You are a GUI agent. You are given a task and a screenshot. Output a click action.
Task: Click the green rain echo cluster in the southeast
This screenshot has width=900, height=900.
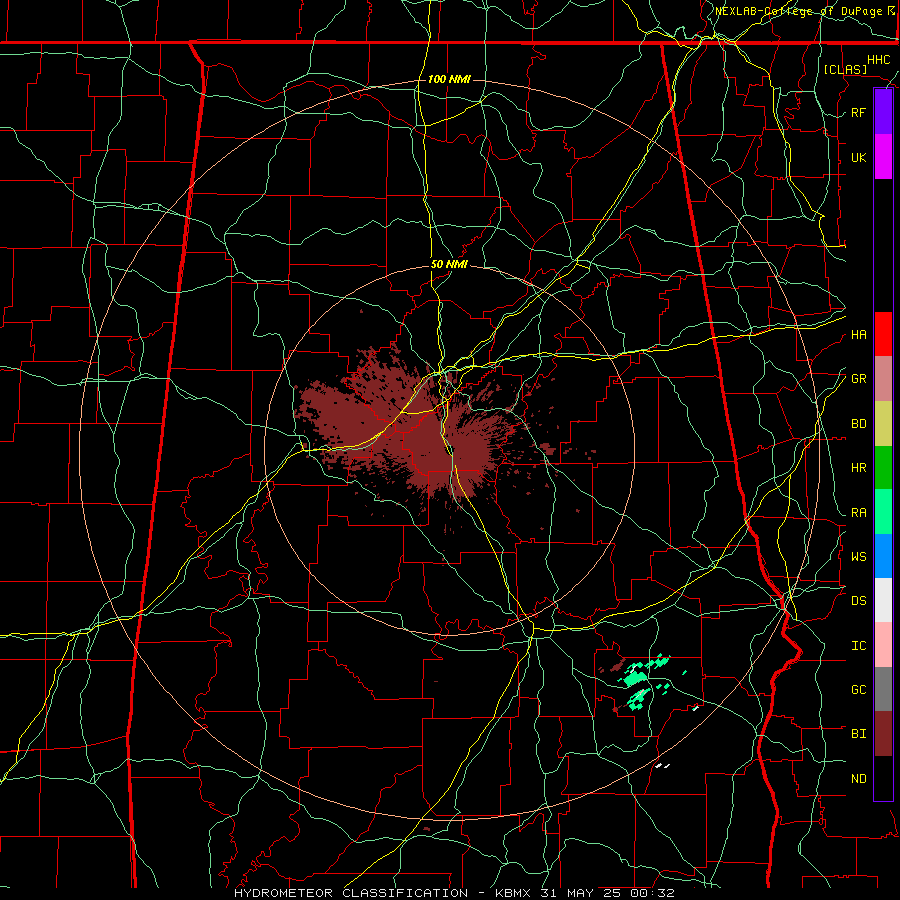coord(642,681)
